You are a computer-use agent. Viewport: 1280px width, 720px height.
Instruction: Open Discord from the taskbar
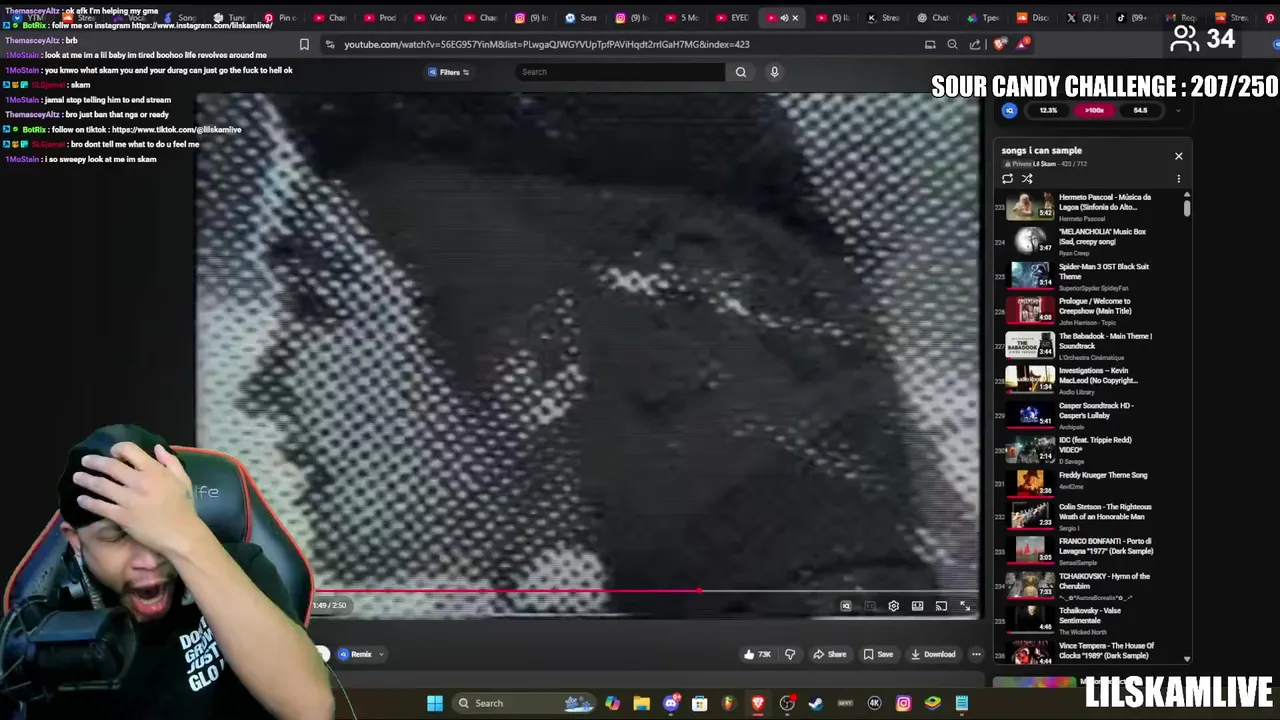click(671, 703)
